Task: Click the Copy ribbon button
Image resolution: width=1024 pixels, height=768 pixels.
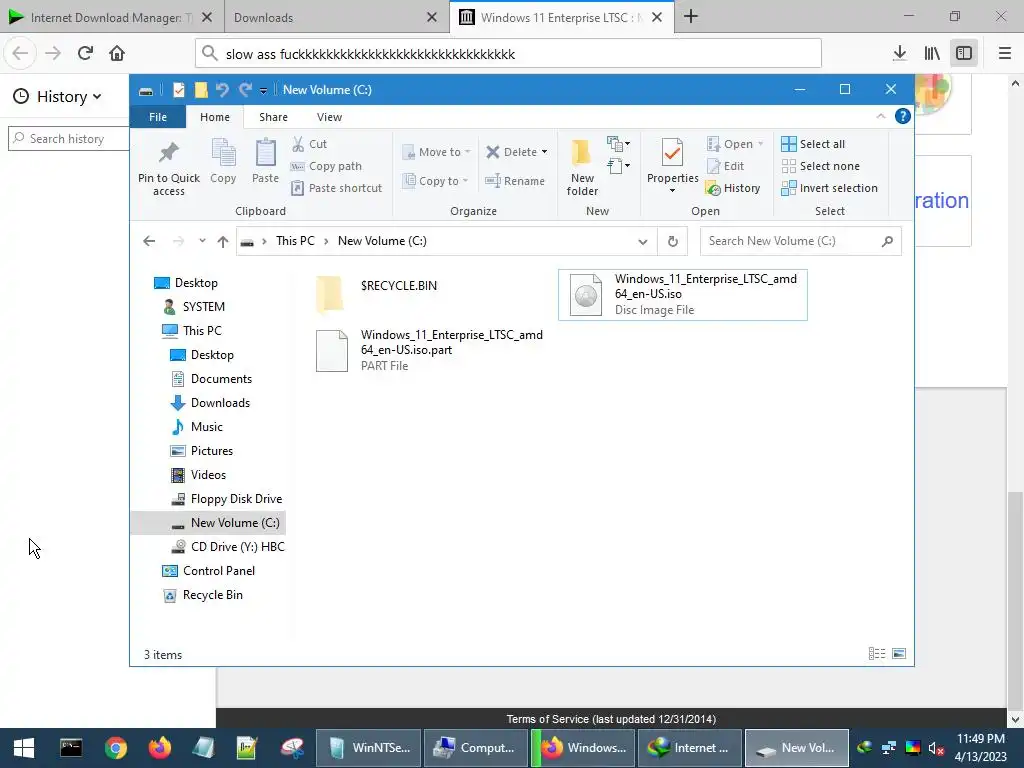Action: tap(223, 161)
